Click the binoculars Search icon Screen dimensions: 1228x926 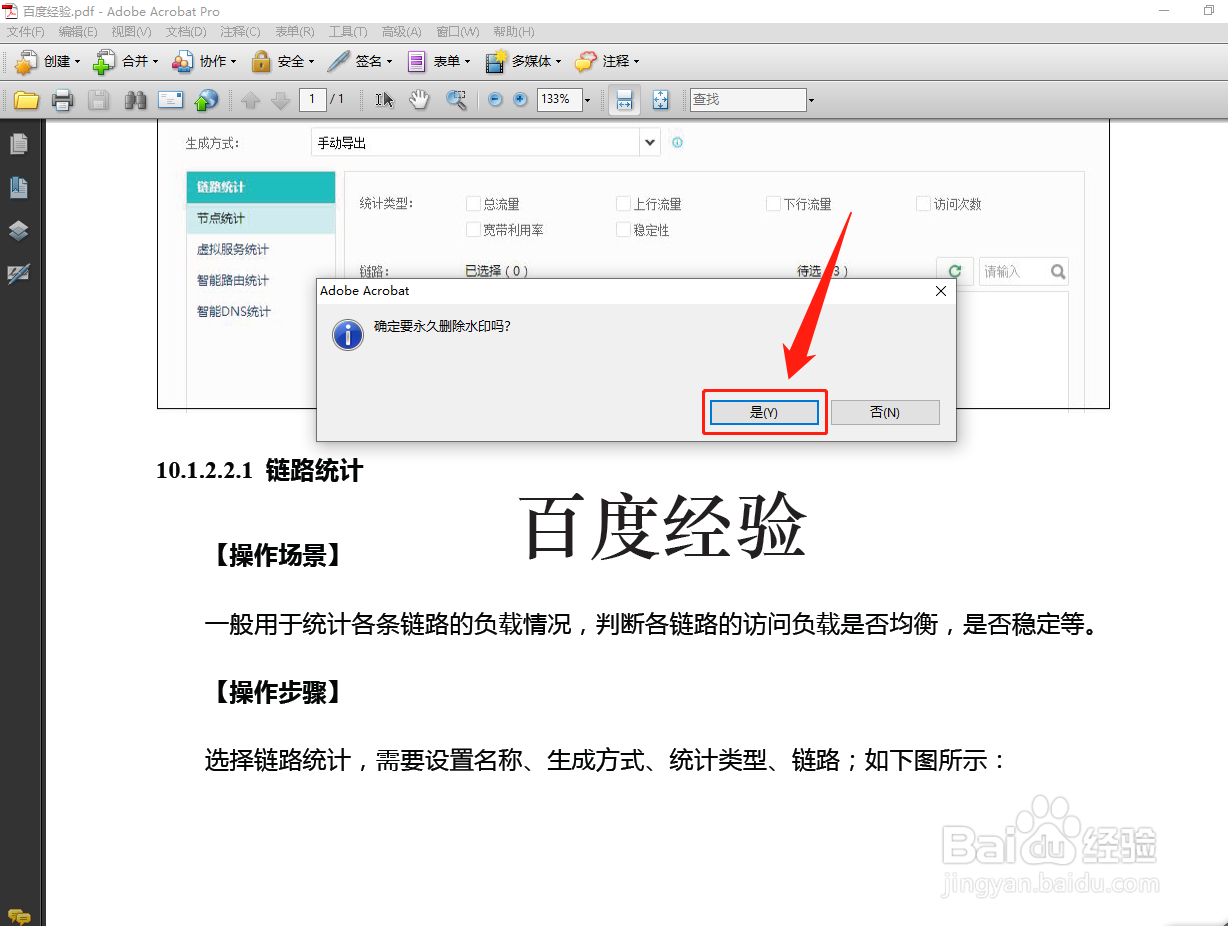point(135,100)
